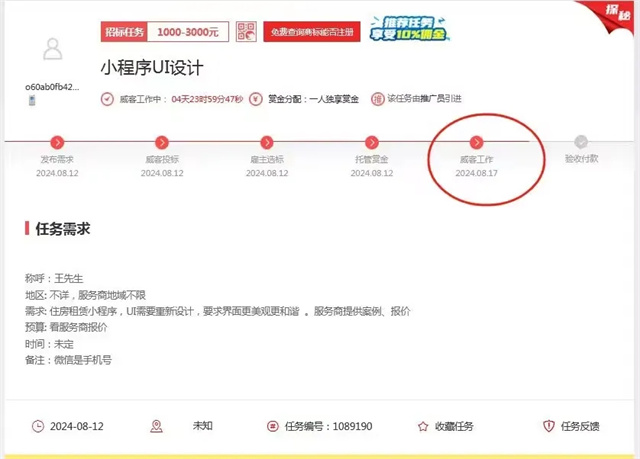Click the username o60ab0fb42...
Screen dimensions: 640x459
tap(52, 87)
